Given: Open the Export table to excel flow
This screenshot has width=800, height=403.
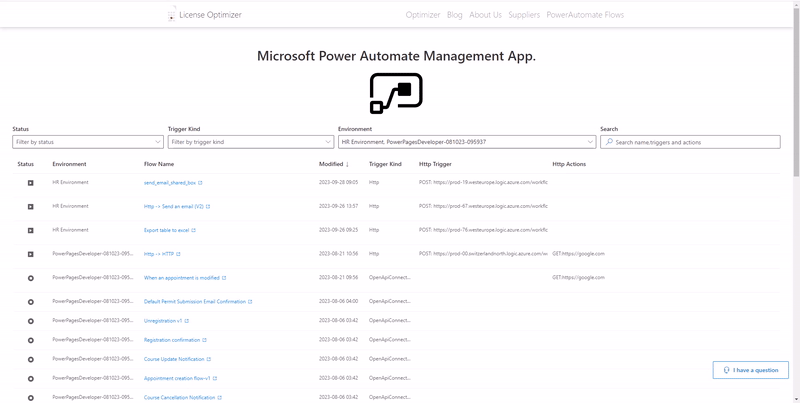Looking at the screenshot, I should point(166,230).
